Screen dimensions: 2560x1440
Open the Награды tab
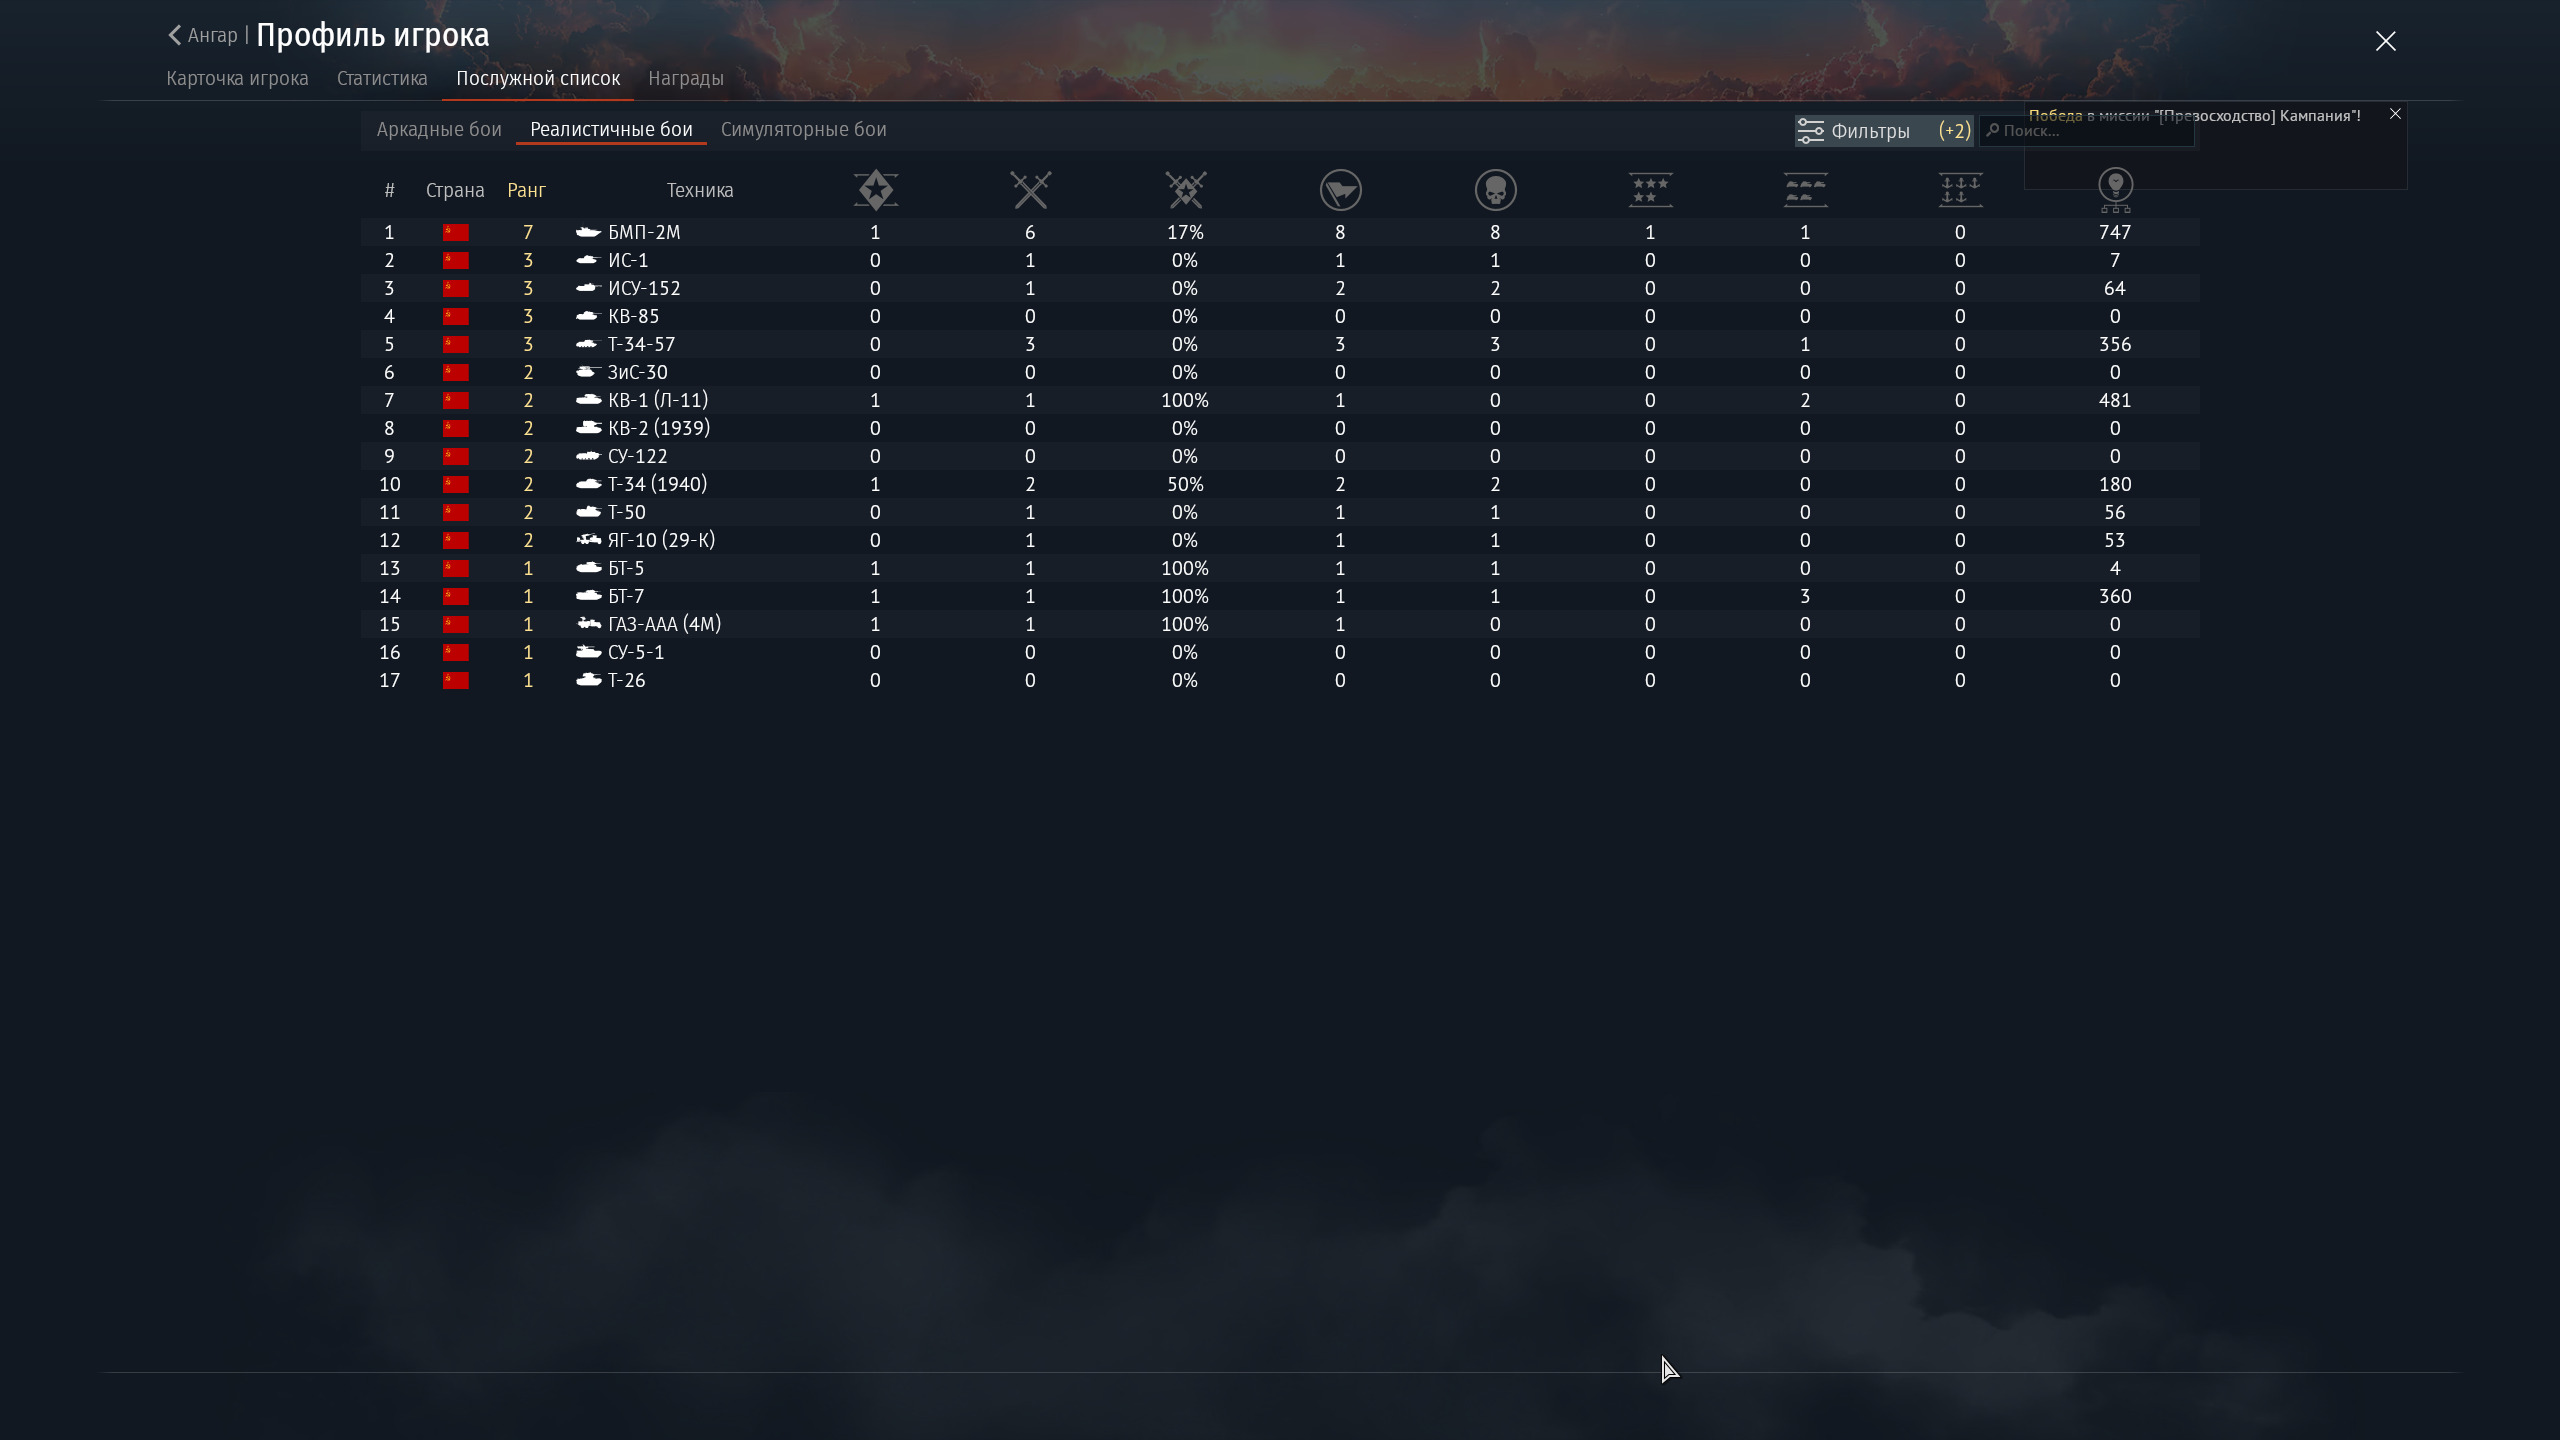click(x=686, y=78)
